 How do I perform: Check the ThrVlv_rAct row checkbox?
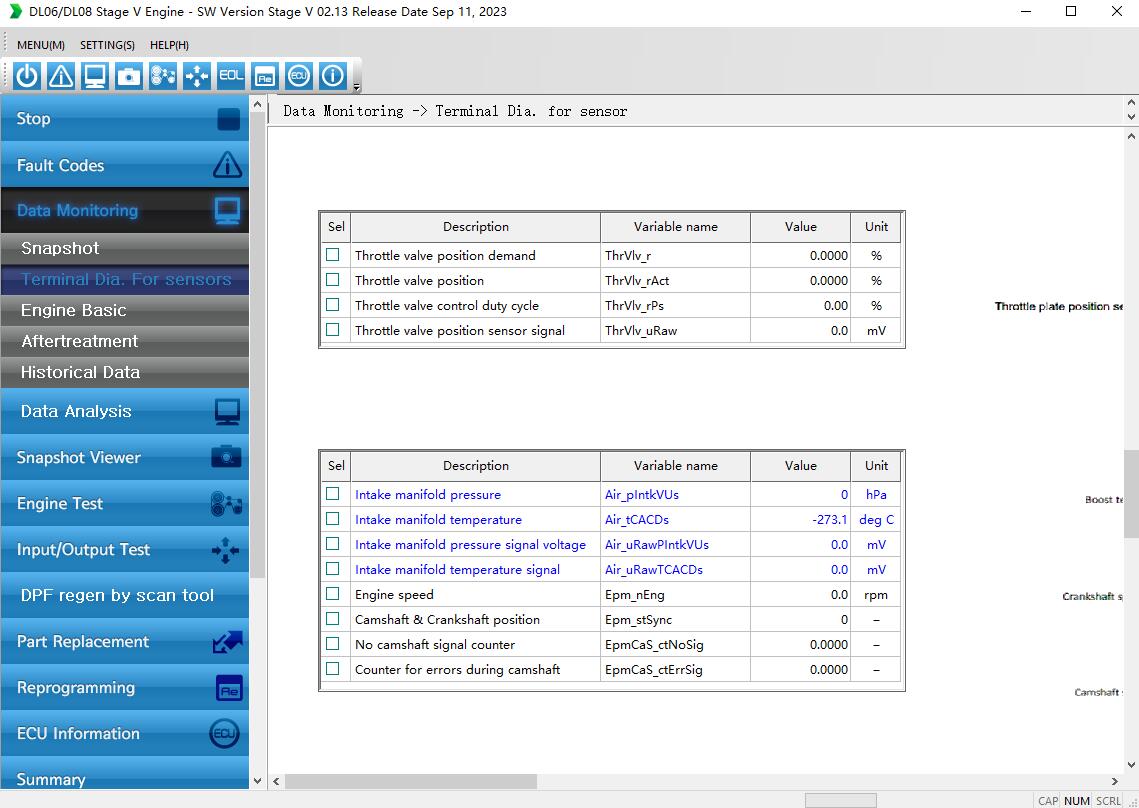(x=333, y=280)
